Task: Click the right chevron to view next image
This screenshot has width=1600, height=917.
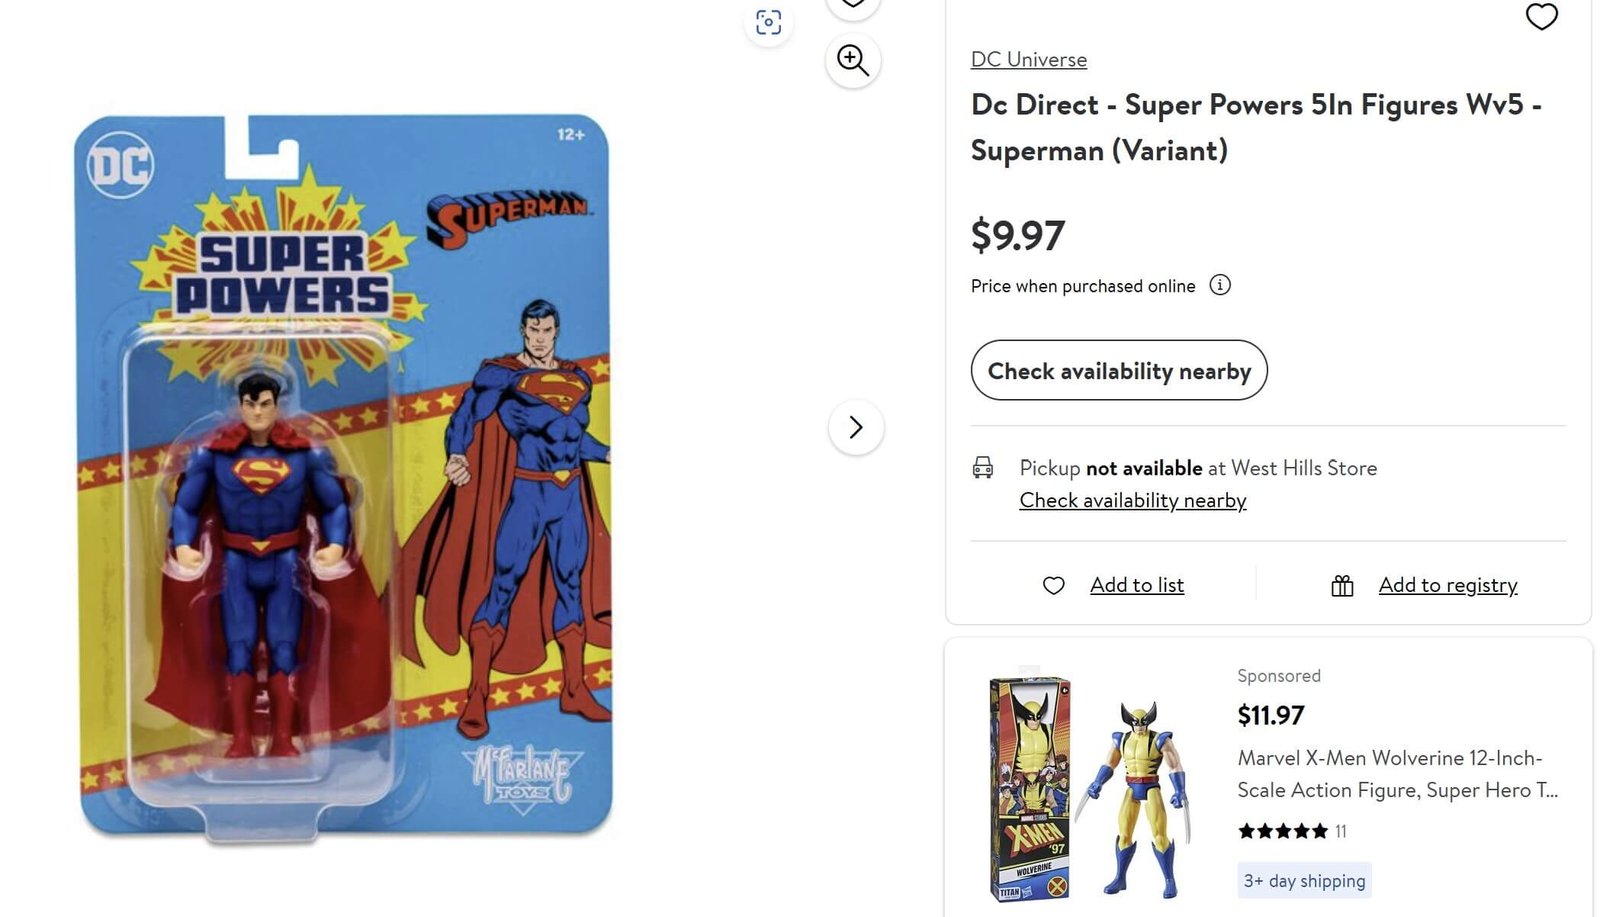Action: [856, 427]
